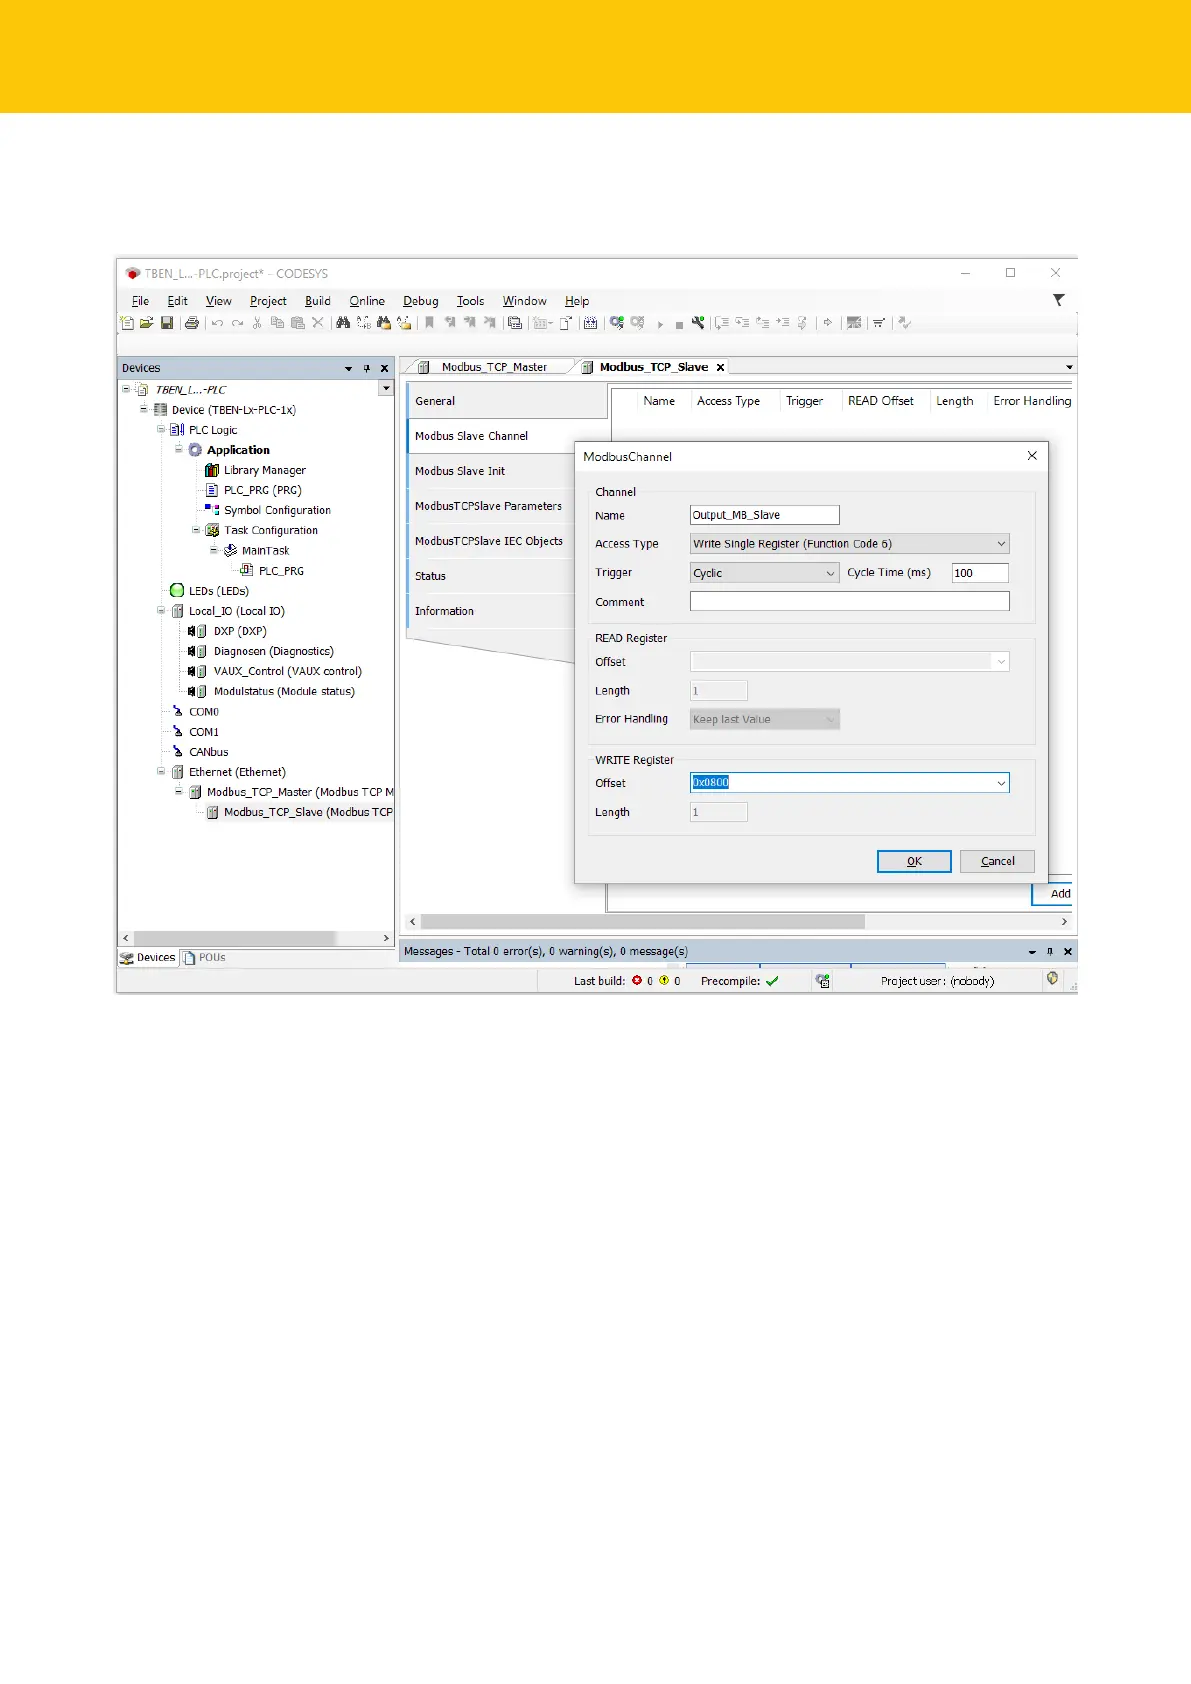The width and height of the screenshot is (1191, 1684).
Task: Click the editor horizontal scrollbar
Action: point(643,921)
